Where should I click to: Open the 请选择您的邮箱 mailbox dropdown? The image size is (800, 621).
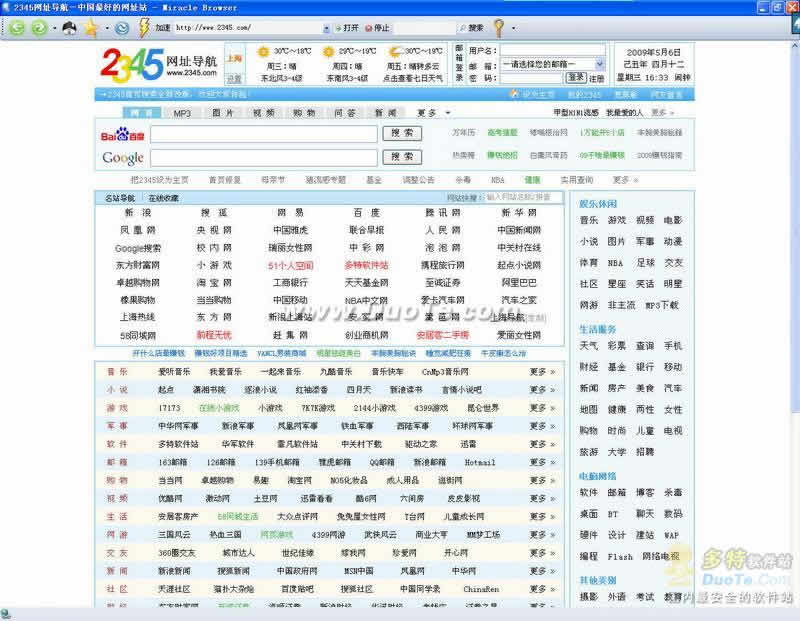pos(601,64)
